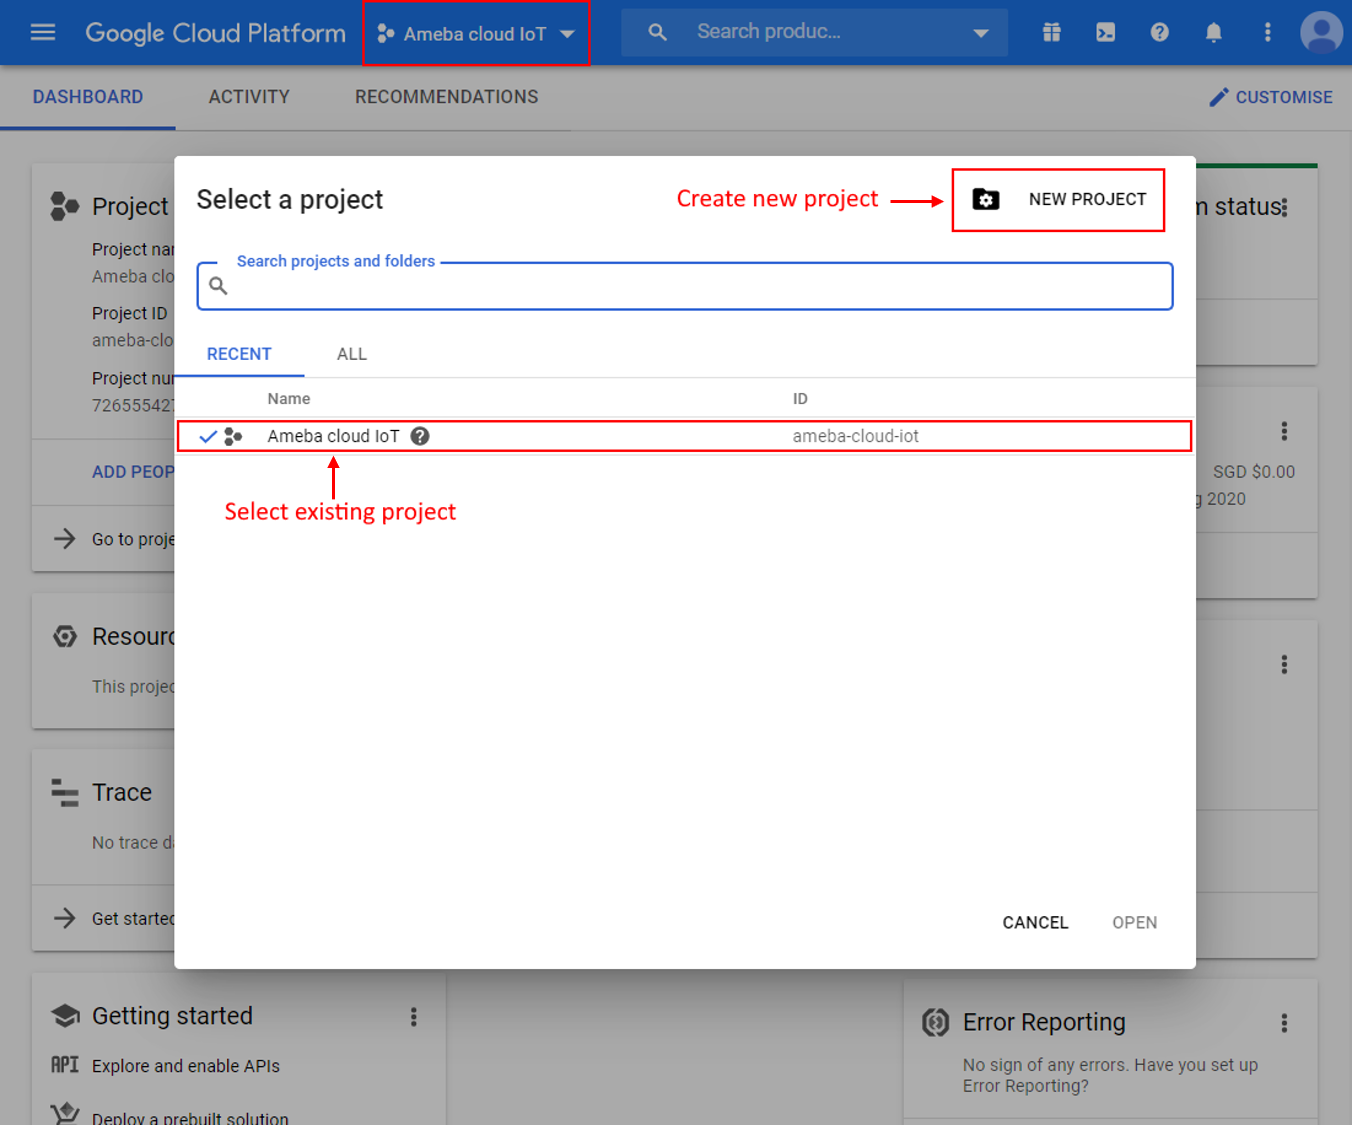Click Deploy a prebuilt solution link
The height and width of the screenshot is (1125, 1352).
pos(190,1117)
